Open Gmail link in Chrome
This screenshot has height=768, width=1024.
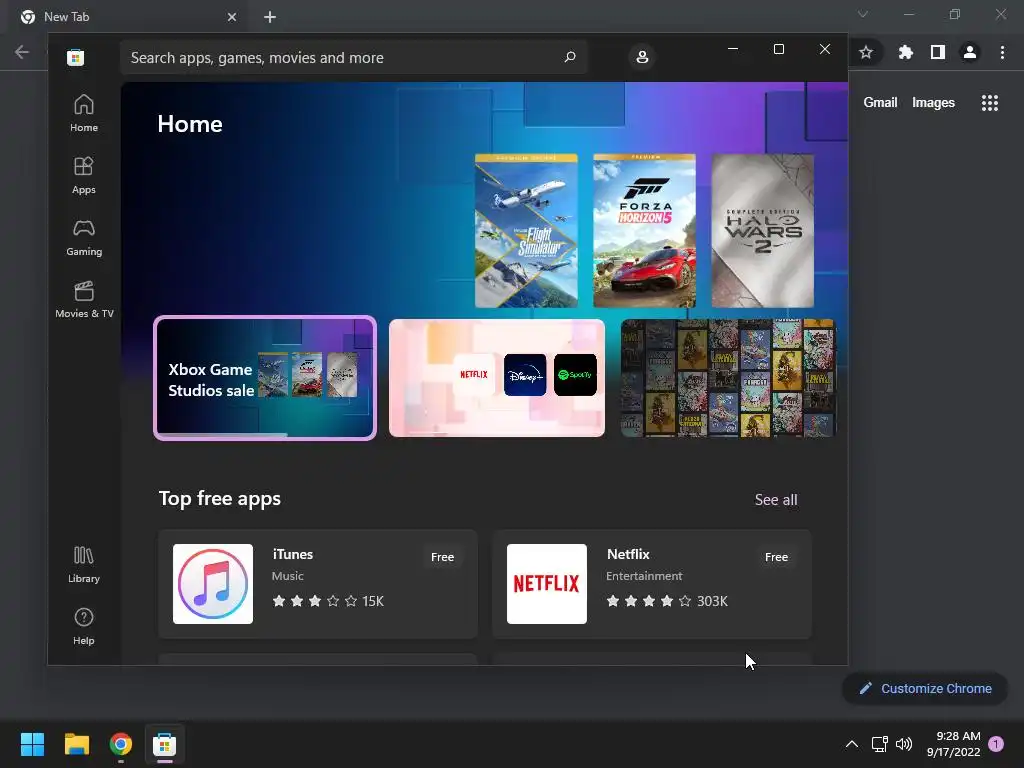coord(880,103)
